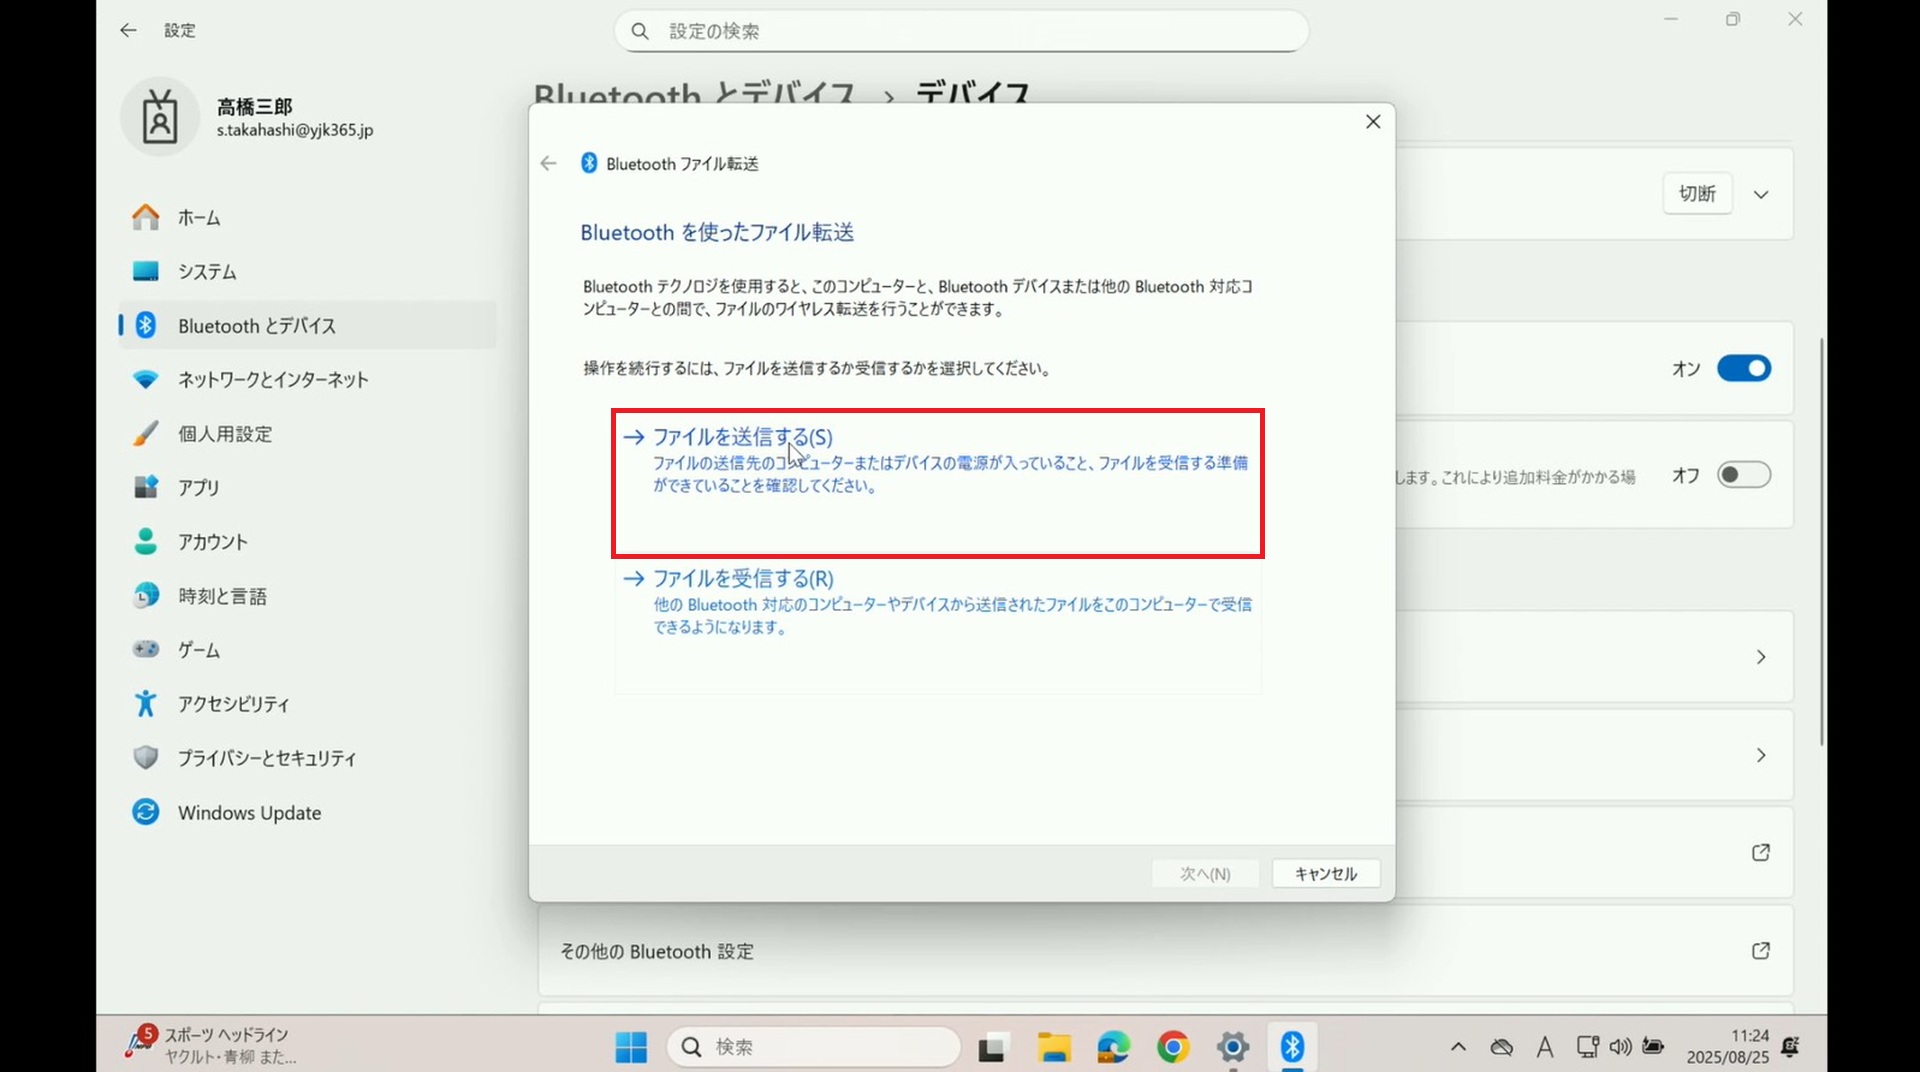Go to プライバシーとセキュリティ settings
The height and width of the screenshot is (1072, 1920).
[x=266, y=759]
